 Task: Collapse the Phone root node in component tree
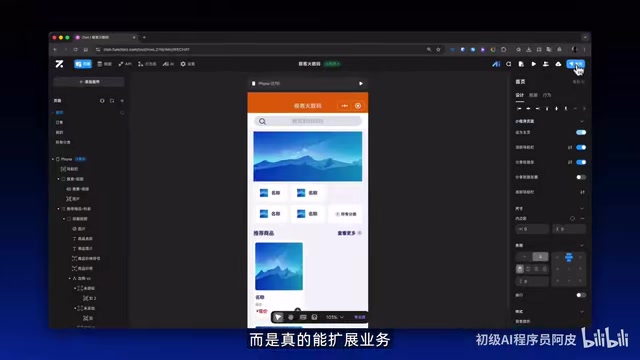(x=53, y=159)
